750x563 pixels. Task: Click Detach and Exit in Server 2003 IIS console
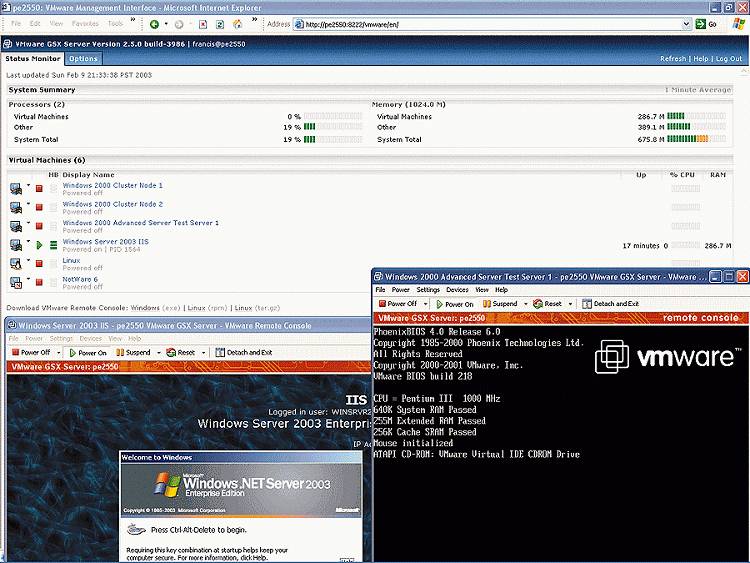click(243, 353)
